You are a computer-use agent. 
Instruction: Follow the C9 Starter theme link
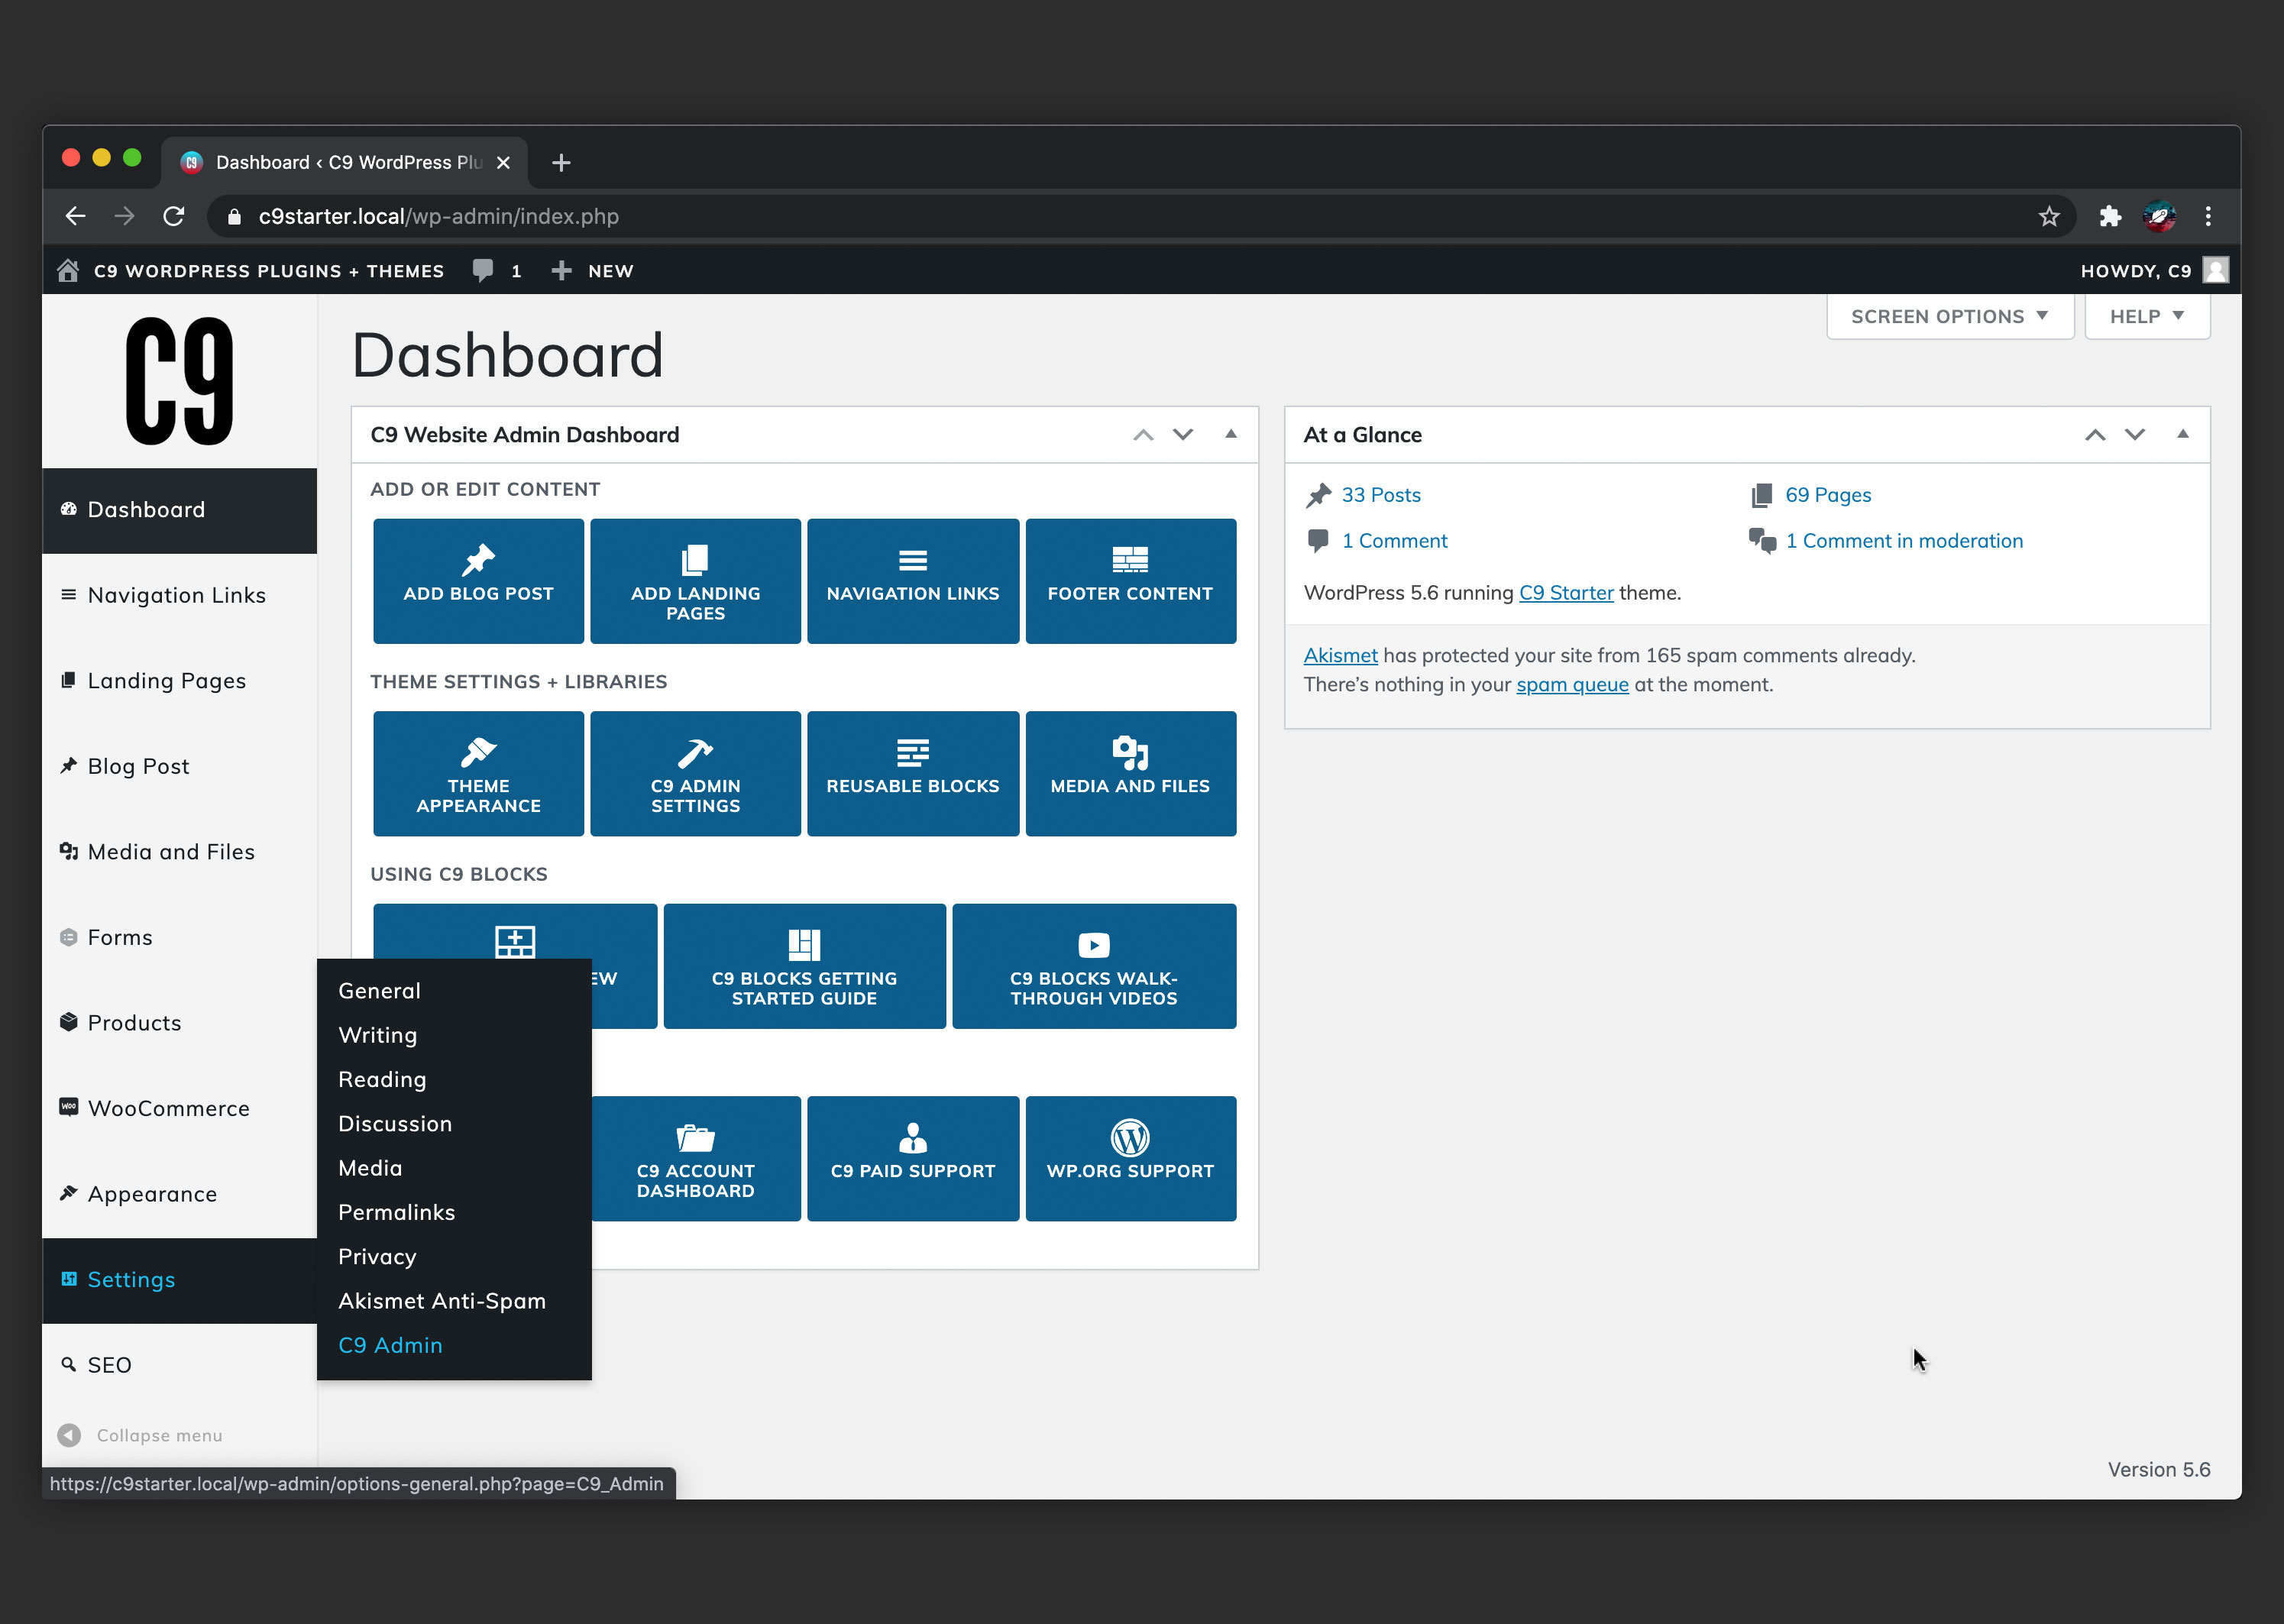pyautogui.click(x=1566, y=593)
